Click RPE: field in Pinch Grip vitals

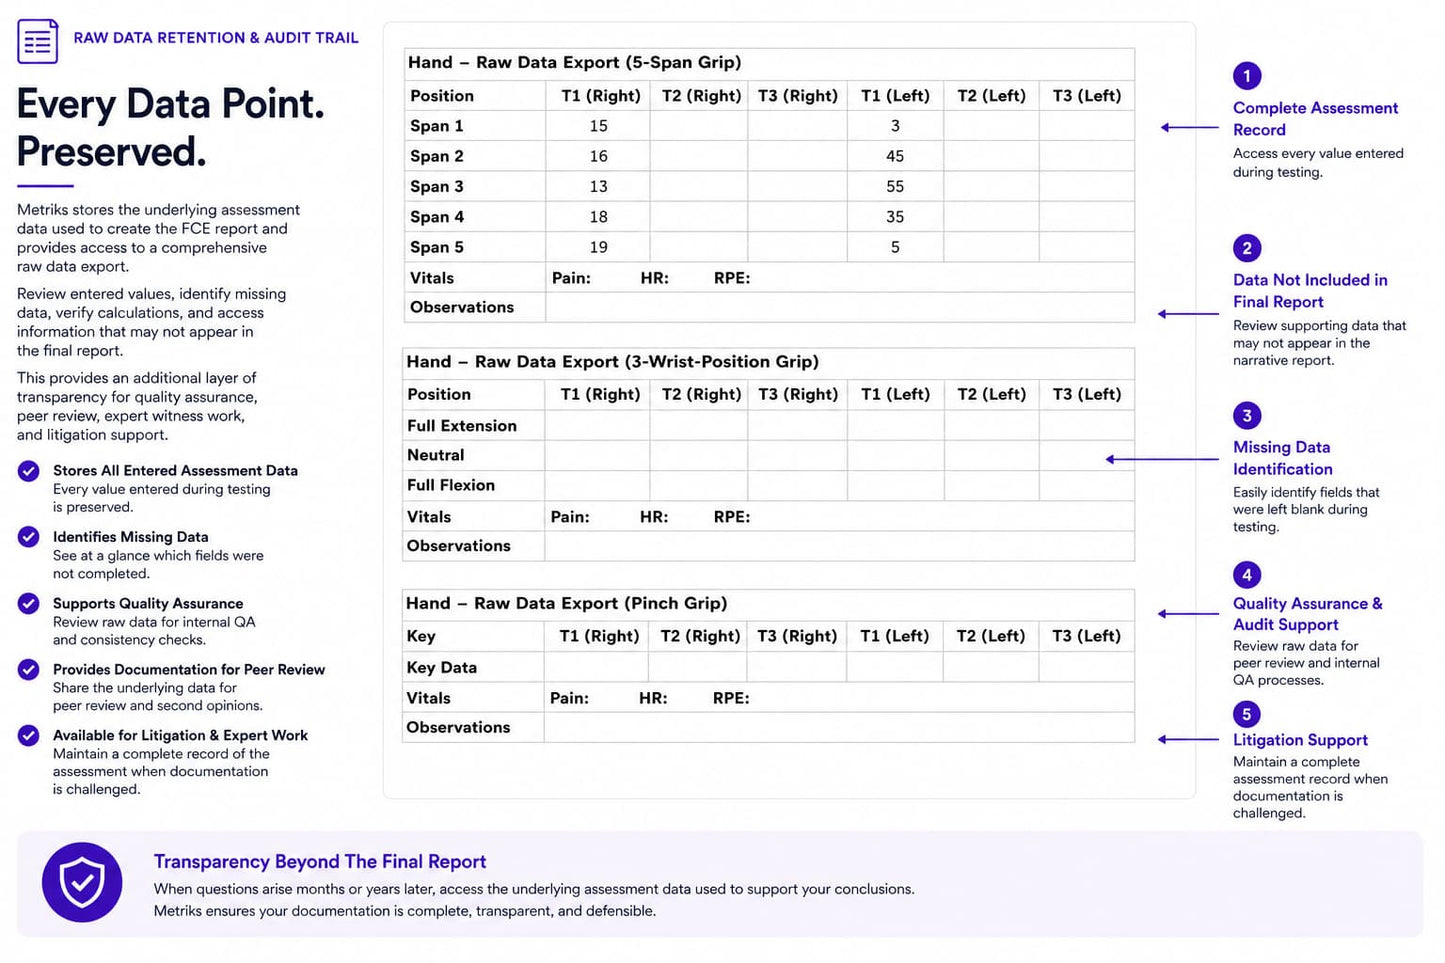click(731, 698)
